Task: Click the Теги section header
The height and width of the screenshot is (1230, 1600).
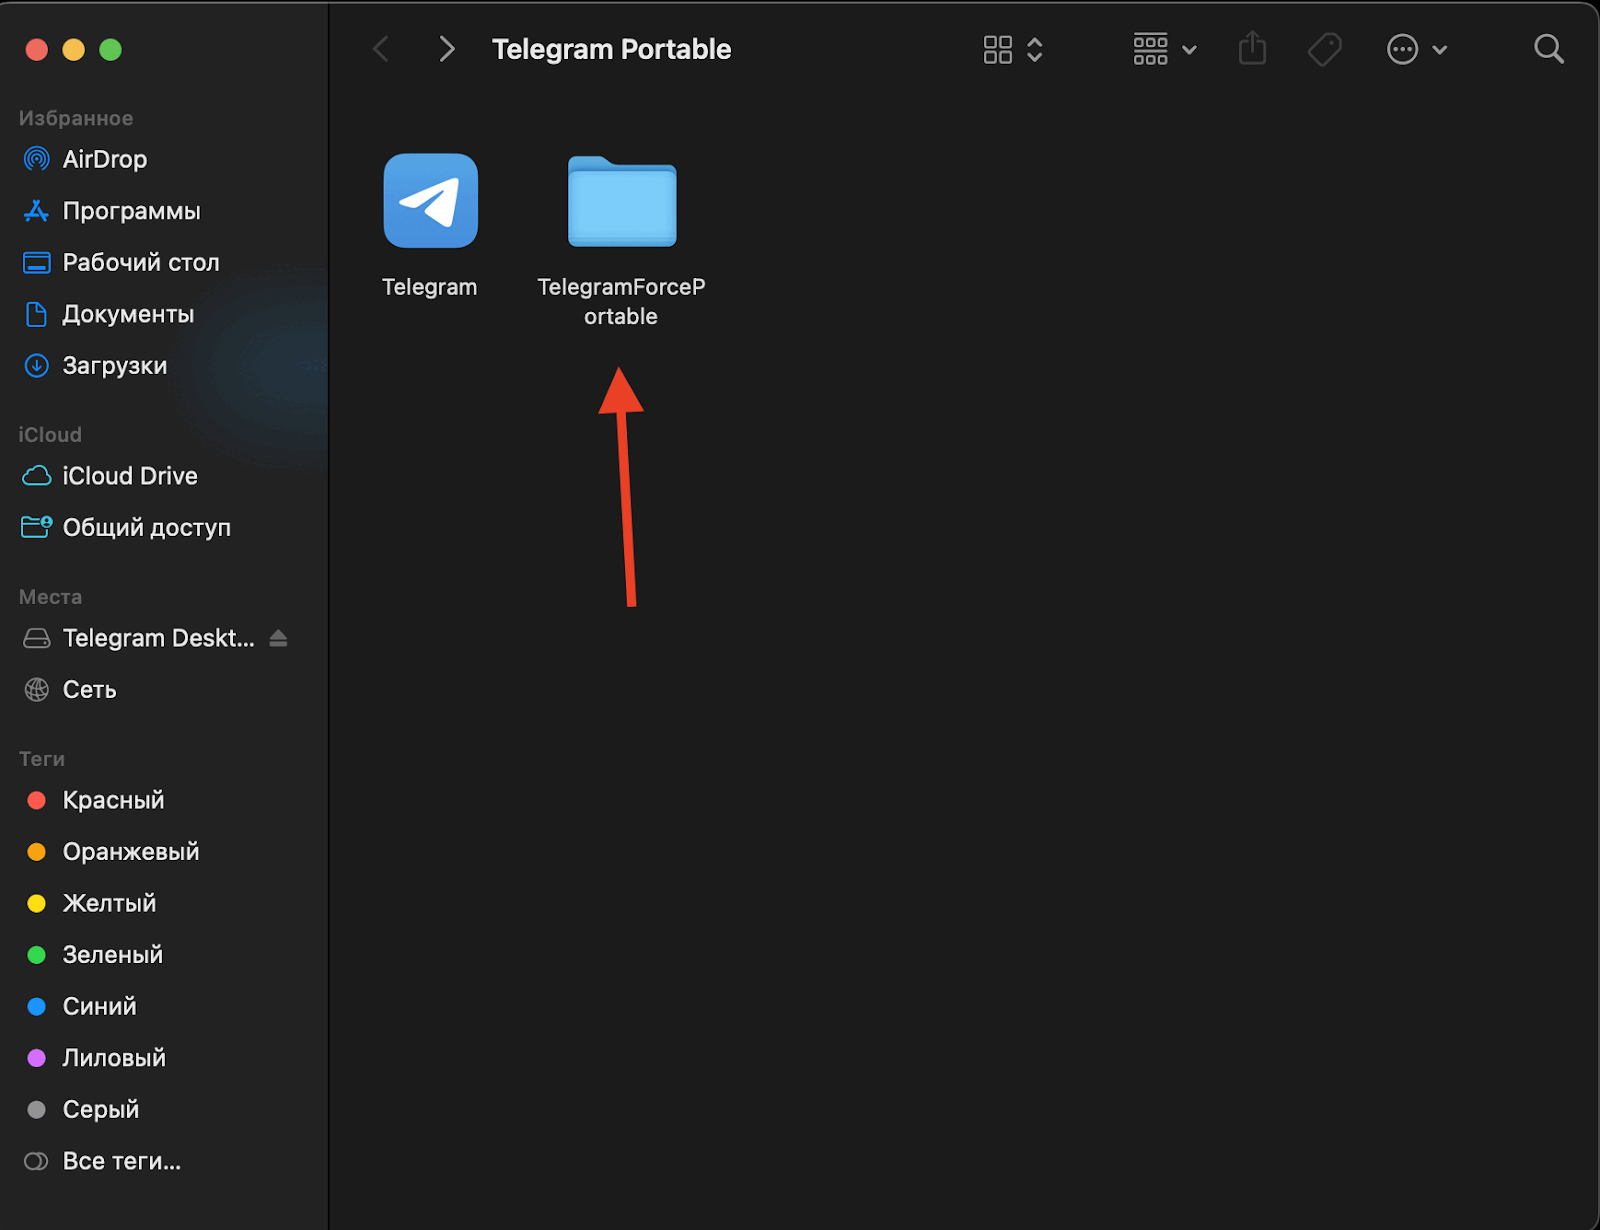Action: point(42,759)
